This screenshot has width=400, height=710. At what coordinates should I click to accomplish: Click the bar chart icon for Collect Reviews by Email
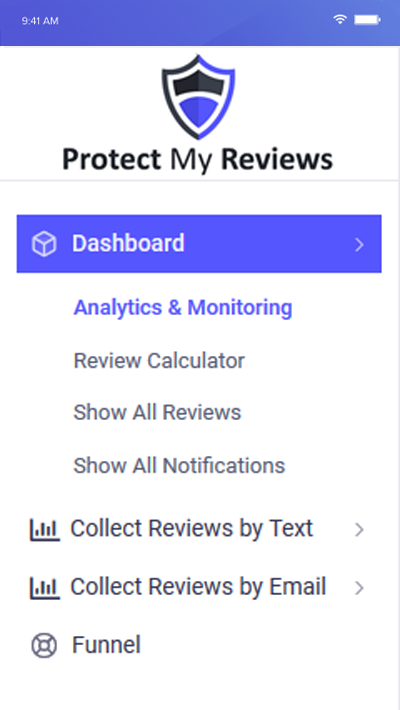click(44, 588)
